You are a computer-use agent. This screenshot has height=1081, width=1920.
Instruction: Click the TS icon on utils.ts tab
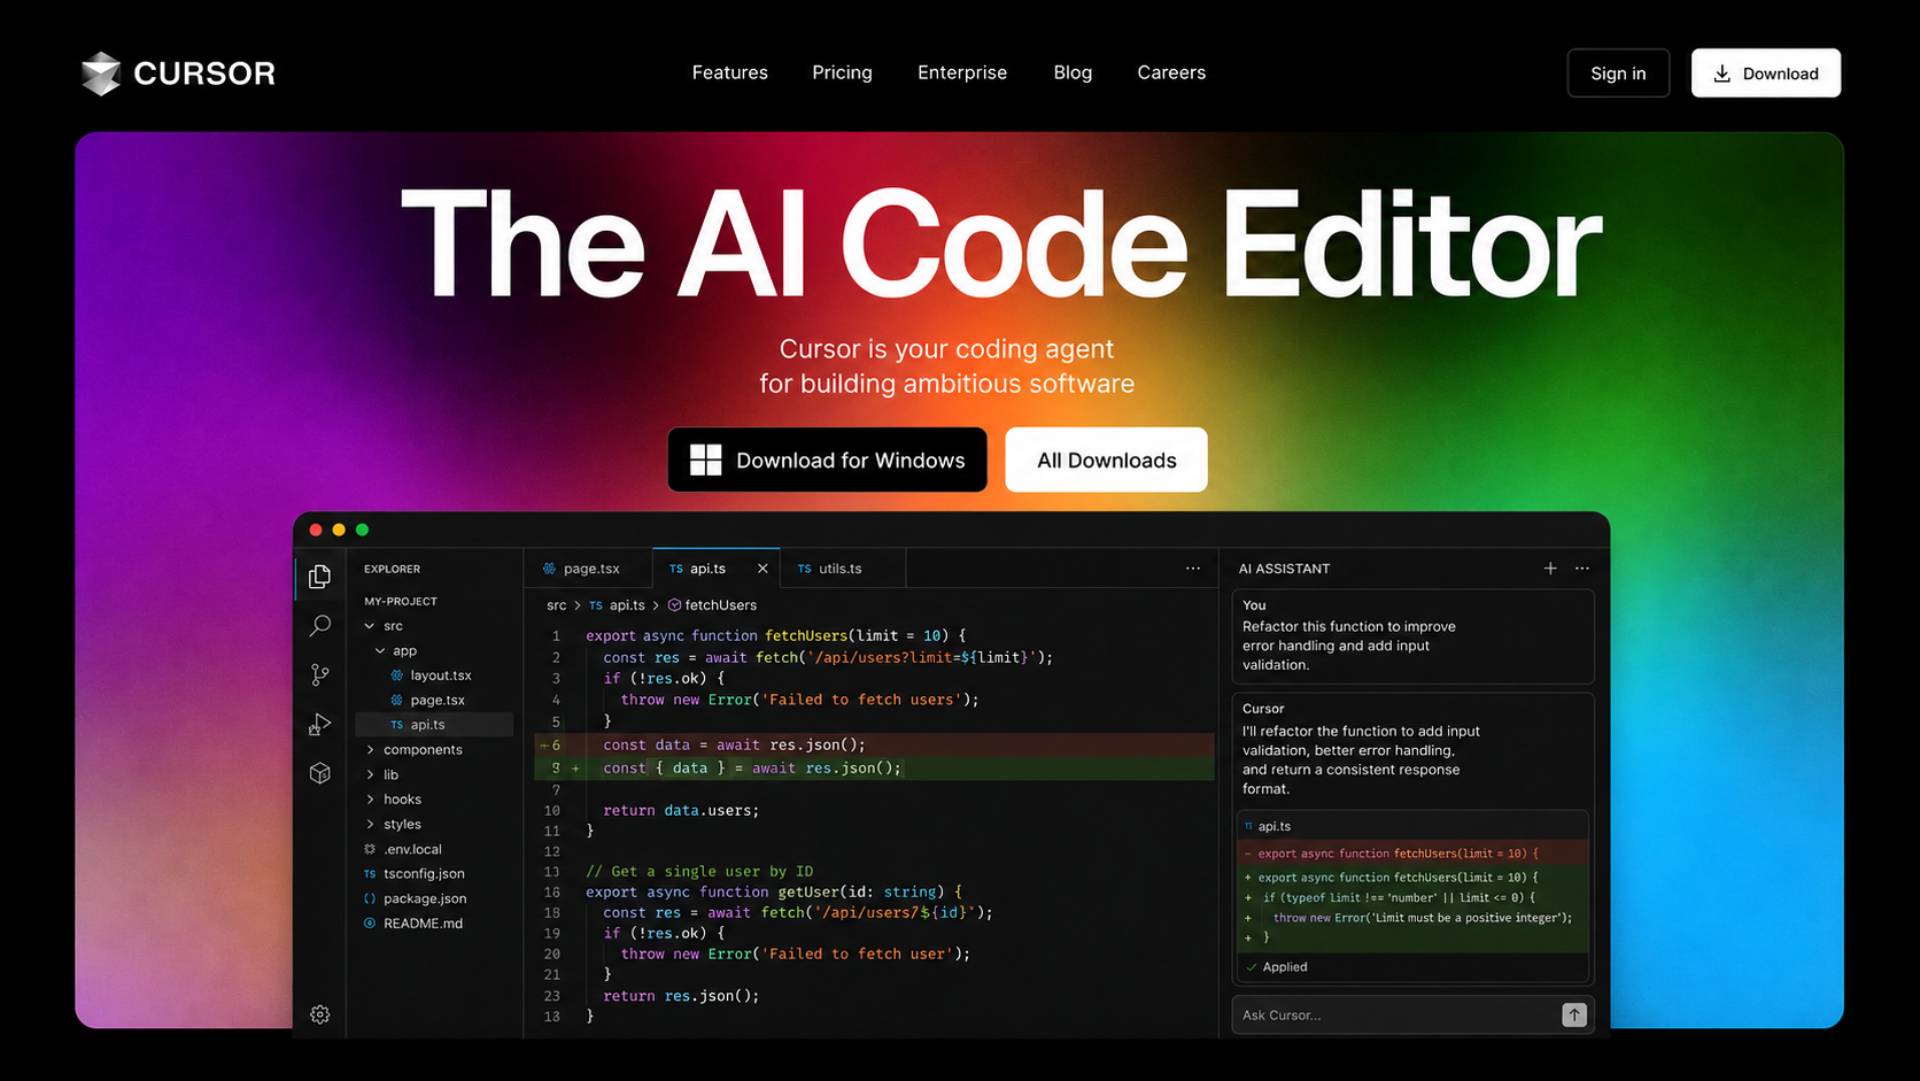click(805, 568)
